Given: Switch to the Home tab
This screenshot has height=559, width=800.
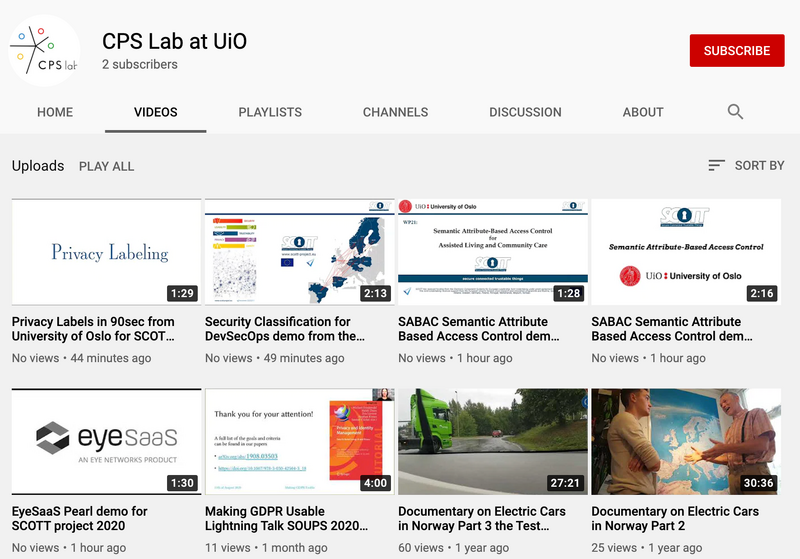Looking at the screenshot, I should (55, 112).
